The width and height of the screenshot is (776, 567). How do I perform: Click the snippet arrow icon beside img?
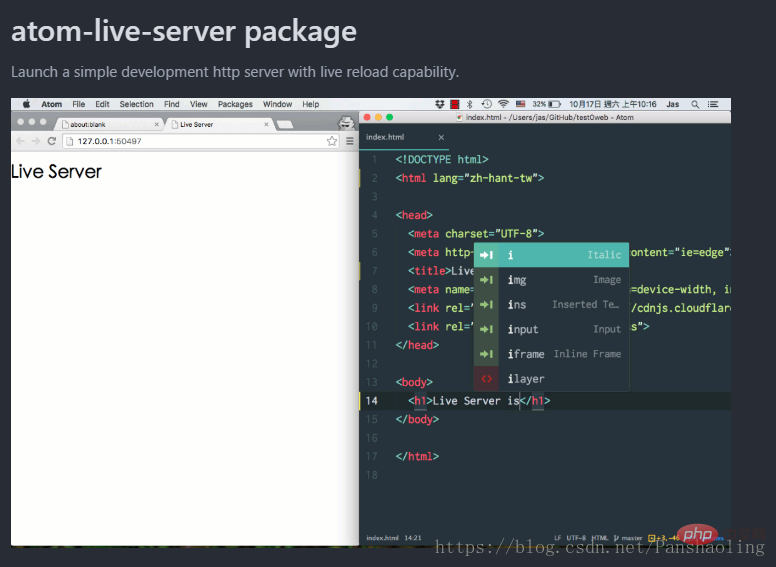pyautogui.click(x=486, y=280)
